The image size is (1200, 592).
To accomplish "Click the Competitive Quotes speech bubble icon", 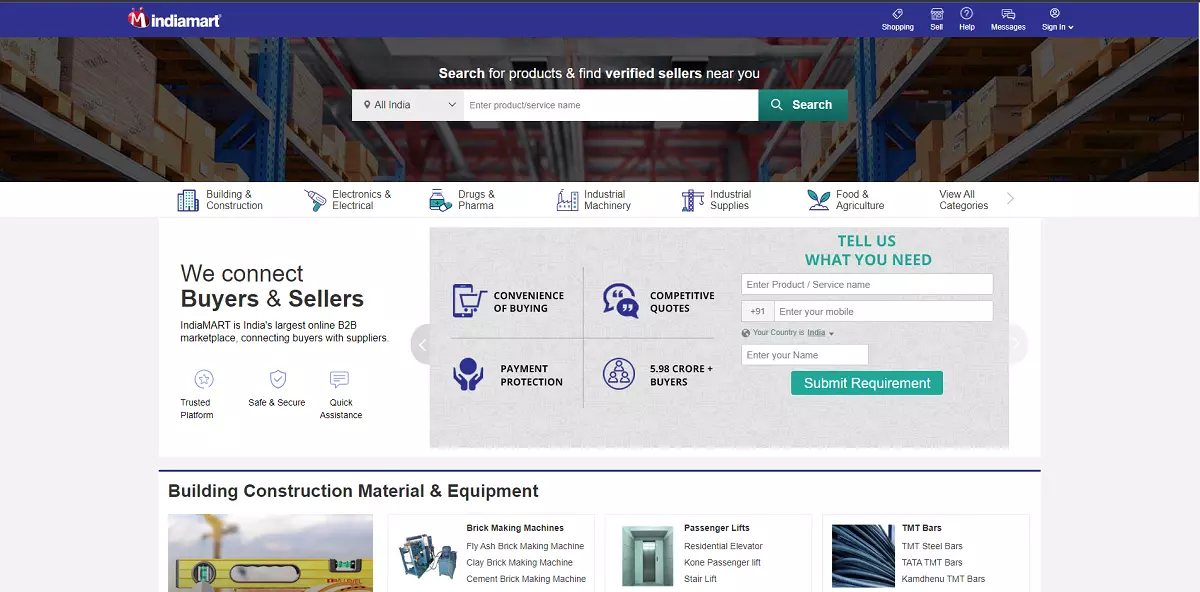I will click(620, 301).
